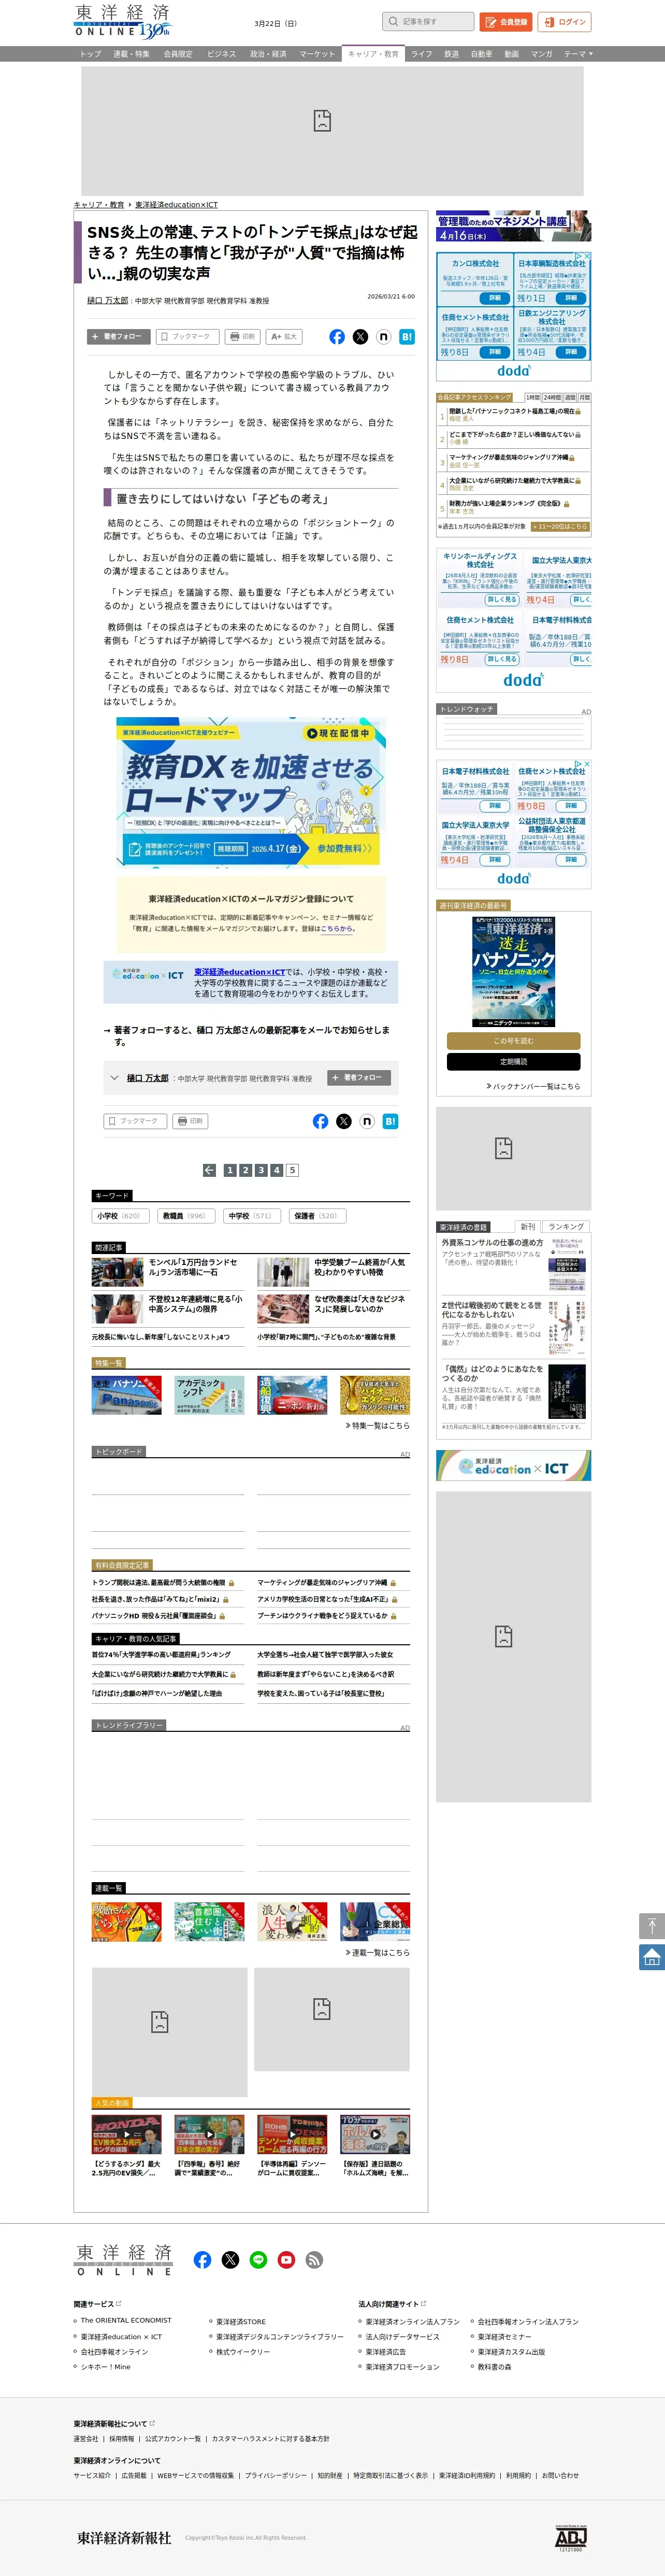
Task: Click Hatena B! icon below the headline
Action: 407,337
